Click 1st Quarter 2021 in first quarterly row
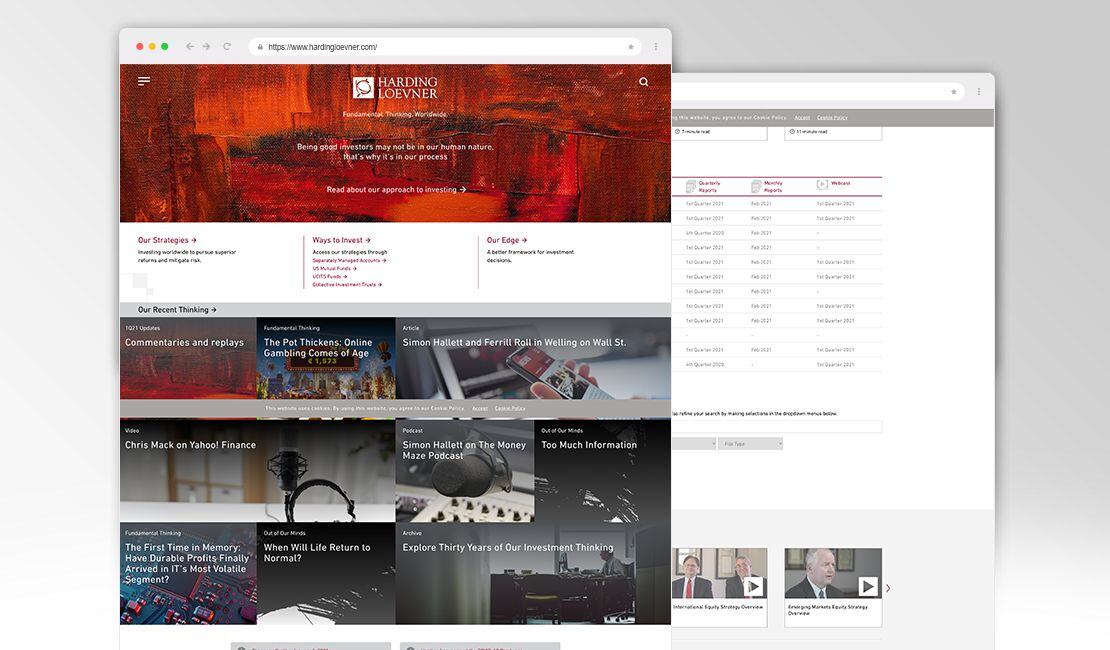 (704, 204)
